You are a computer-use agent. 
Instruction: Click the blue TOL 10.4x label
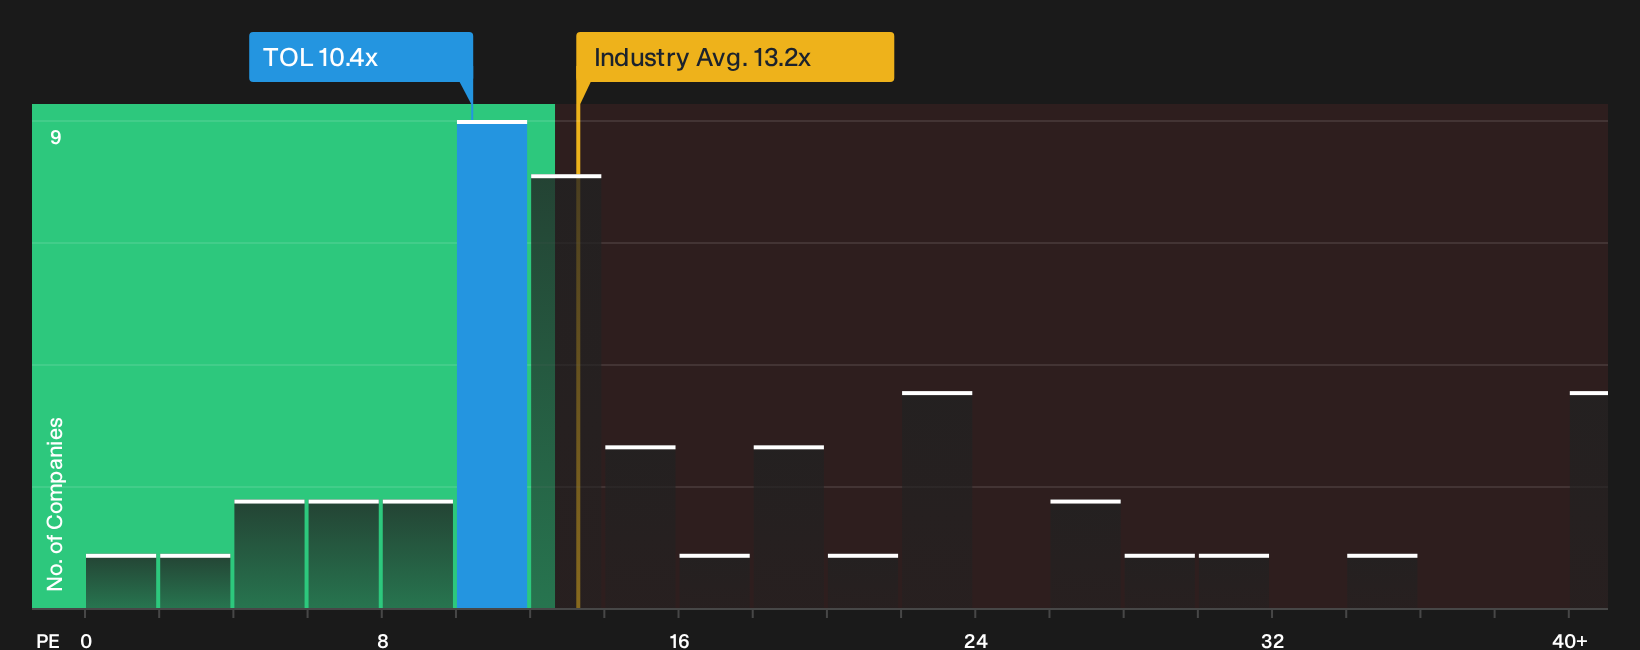(x=360, y=57)
